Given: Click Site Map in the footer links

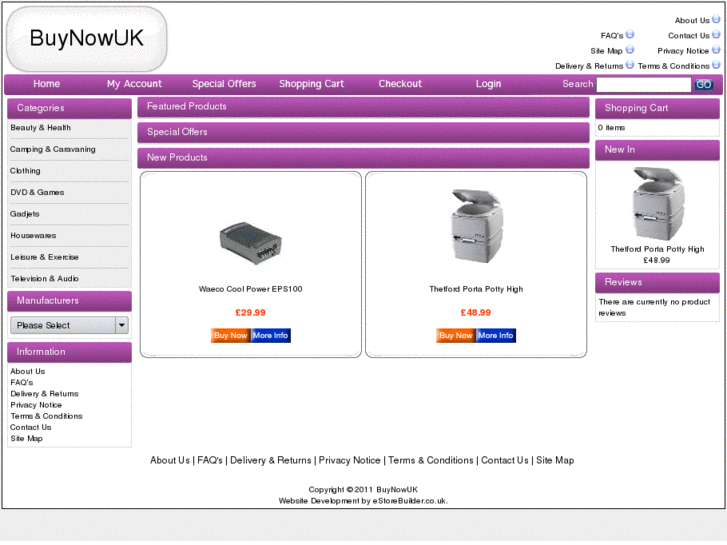Looking at the screenshot, I should point(555,461).
